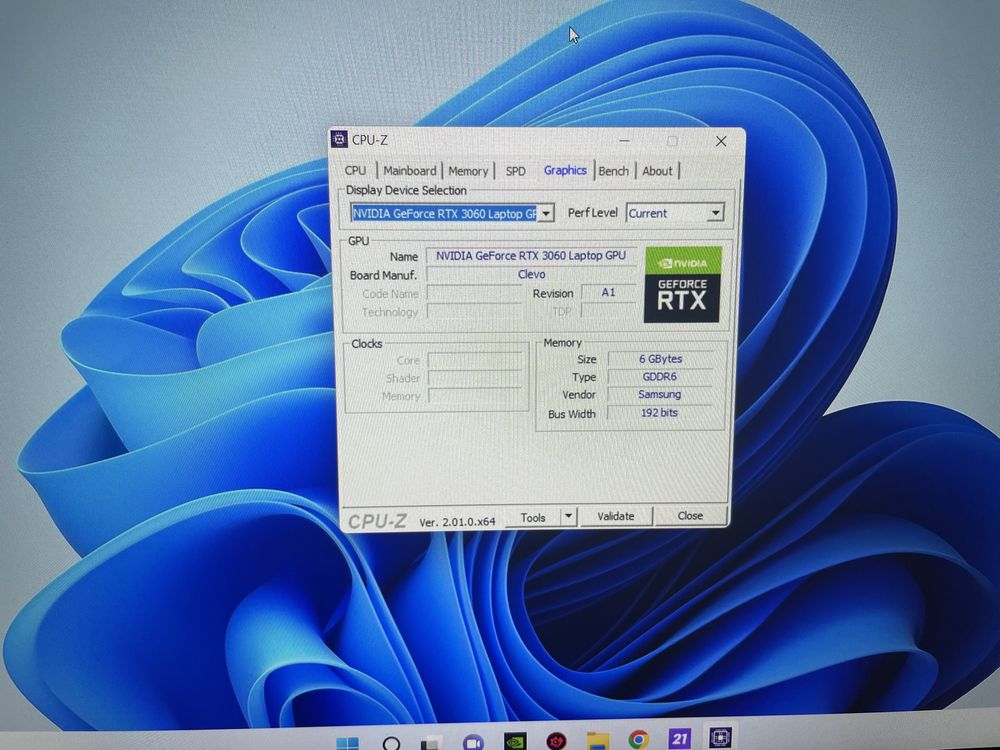Open the About tab
The image size is (1000, 750).
657,171
